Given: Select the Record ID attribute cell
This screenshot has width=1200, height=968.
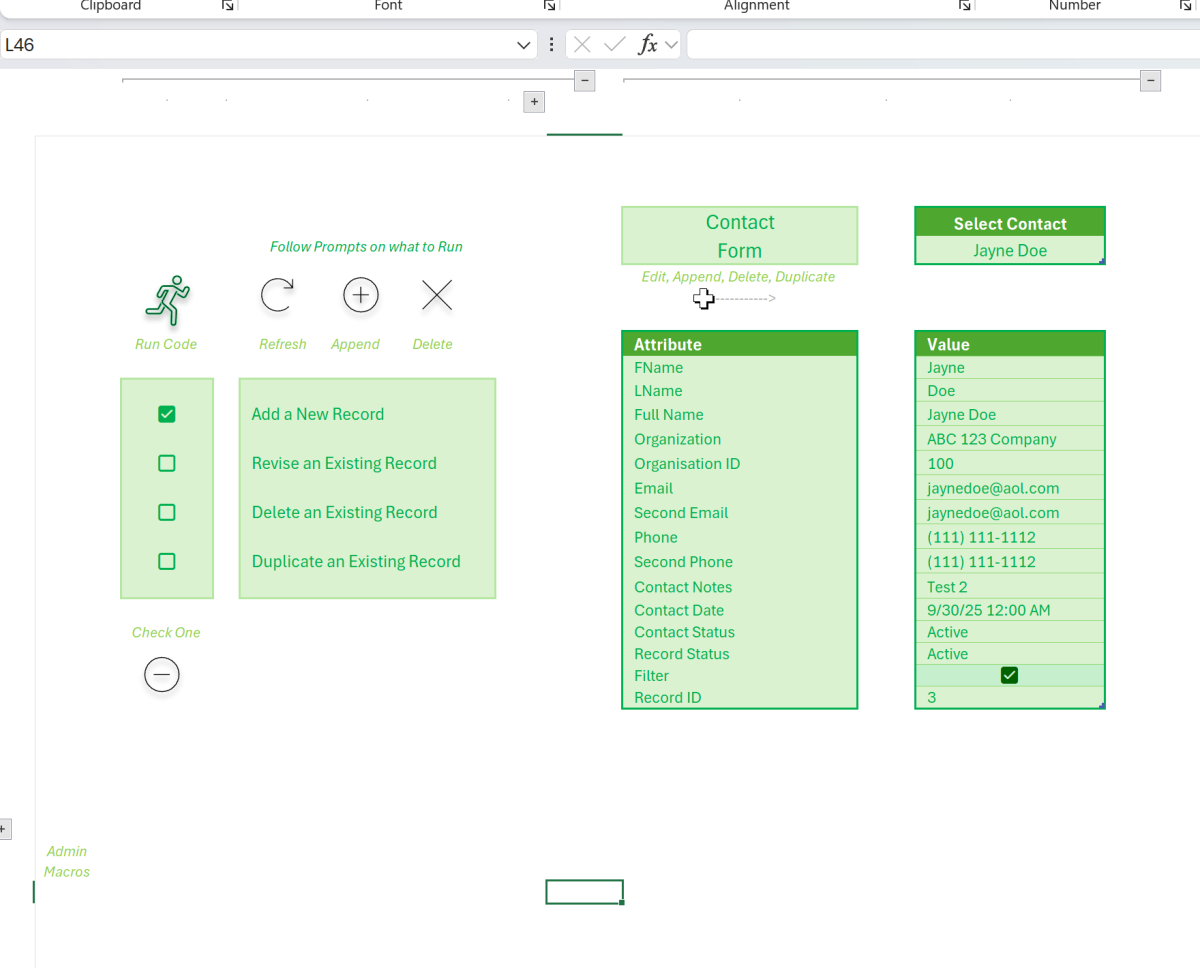Looking at the screenshot, I should [x=740, y=698].
